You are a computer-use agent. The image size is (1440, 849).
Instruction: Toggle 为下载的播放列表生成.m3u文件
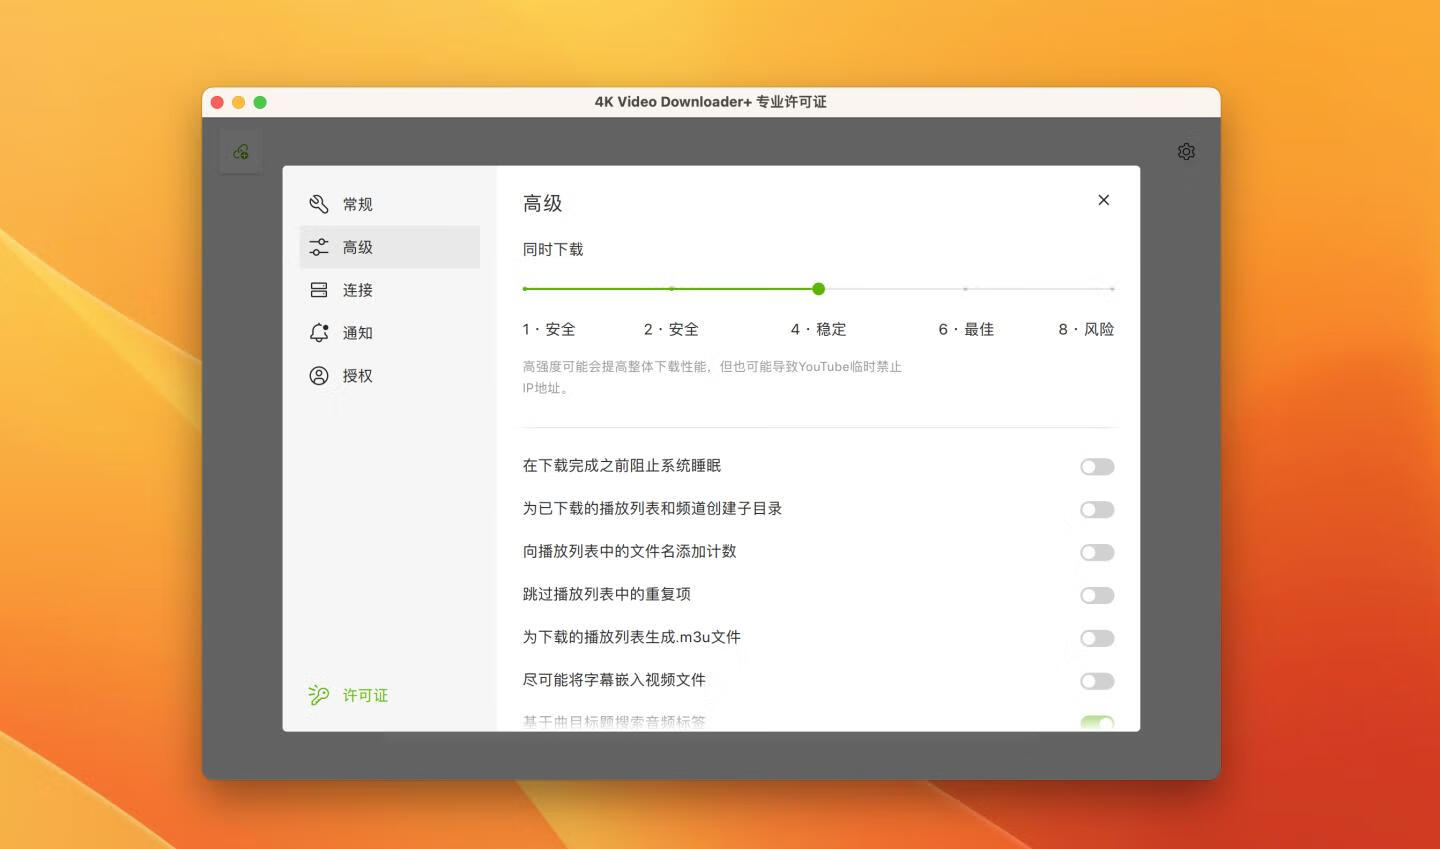pyautogui.click(x=1096, y=639)
